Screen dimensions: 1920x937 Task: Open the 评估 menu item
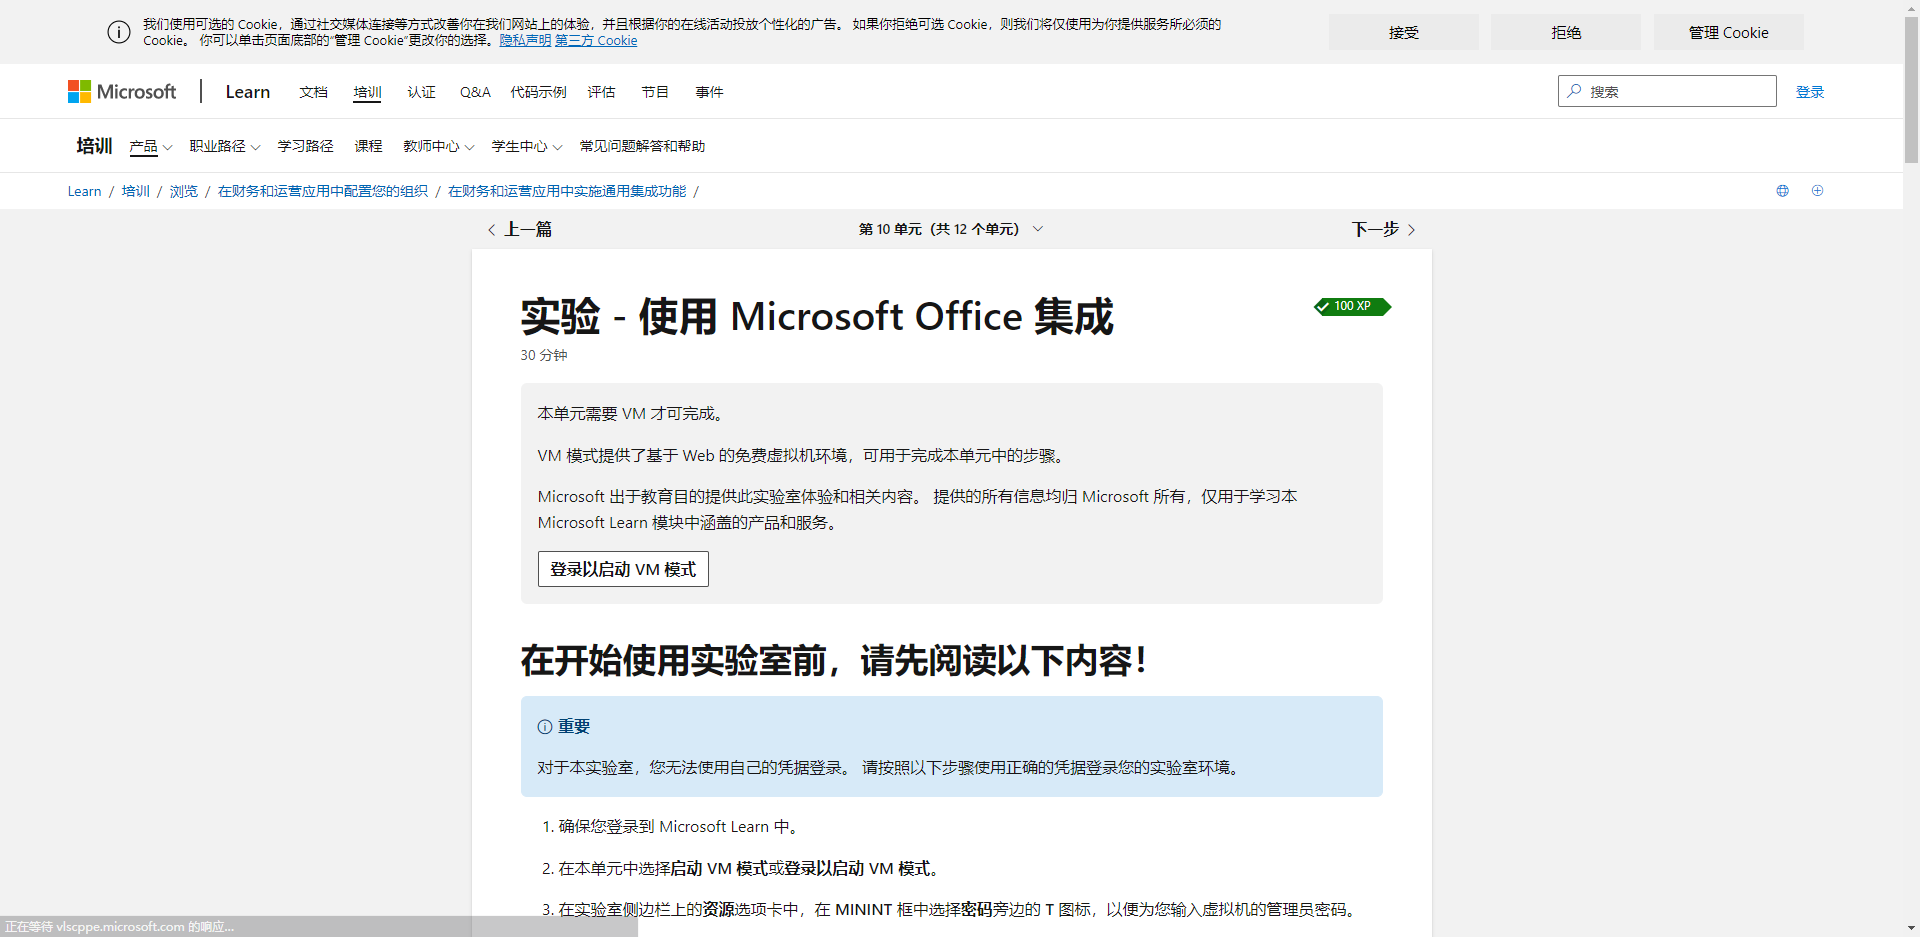pyautogui.click(x=601, y=92)
